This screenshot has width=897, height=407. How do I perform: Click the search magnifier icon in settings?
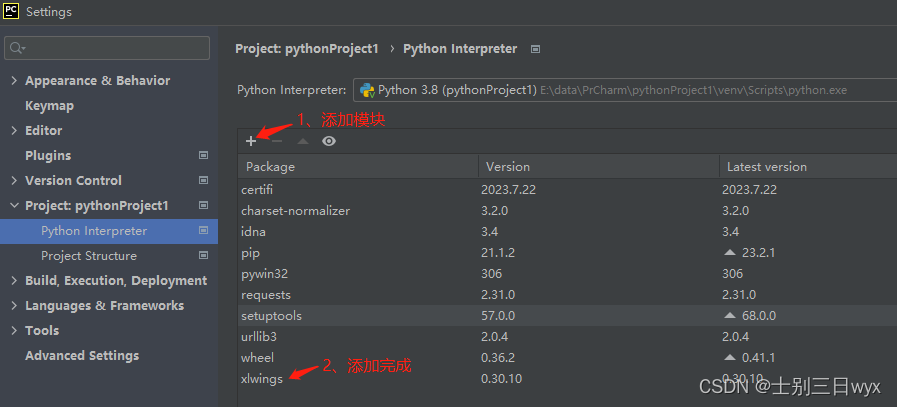[17, 48]
